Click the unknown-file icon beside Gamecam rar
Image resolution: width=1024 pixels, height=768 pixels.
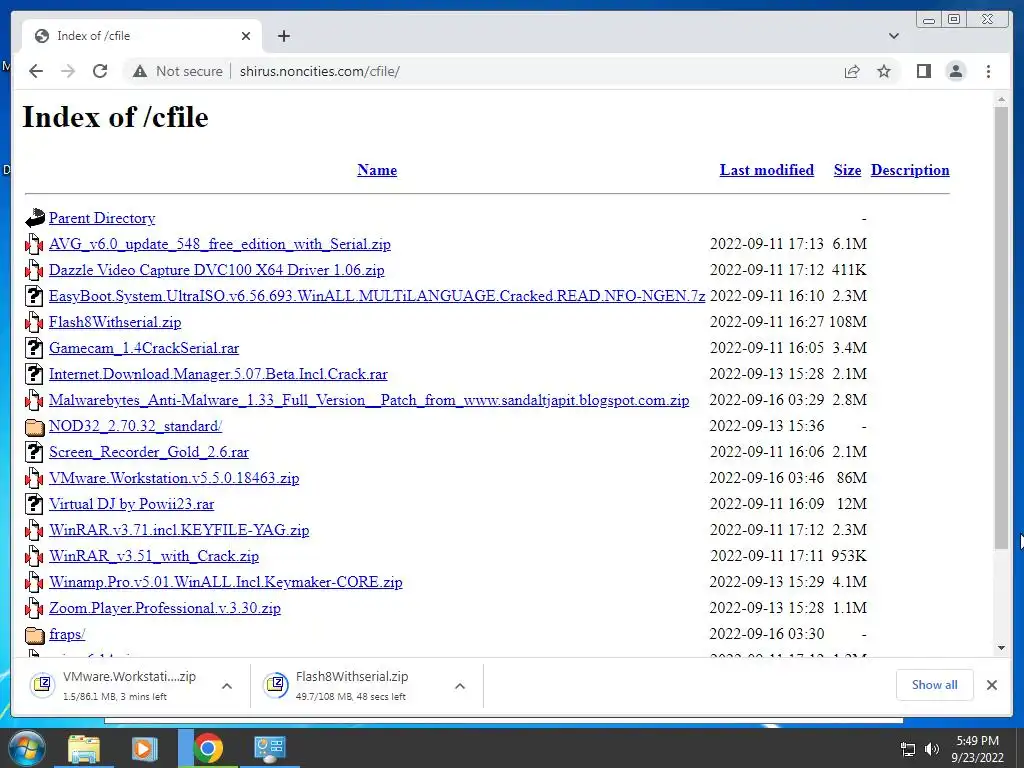coord(34,348)
